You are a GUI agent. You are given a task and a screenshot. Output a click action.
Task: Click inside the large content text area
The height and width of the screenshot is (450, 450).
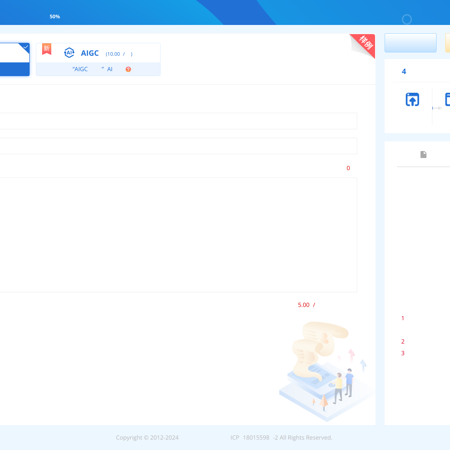pos(178,235)
